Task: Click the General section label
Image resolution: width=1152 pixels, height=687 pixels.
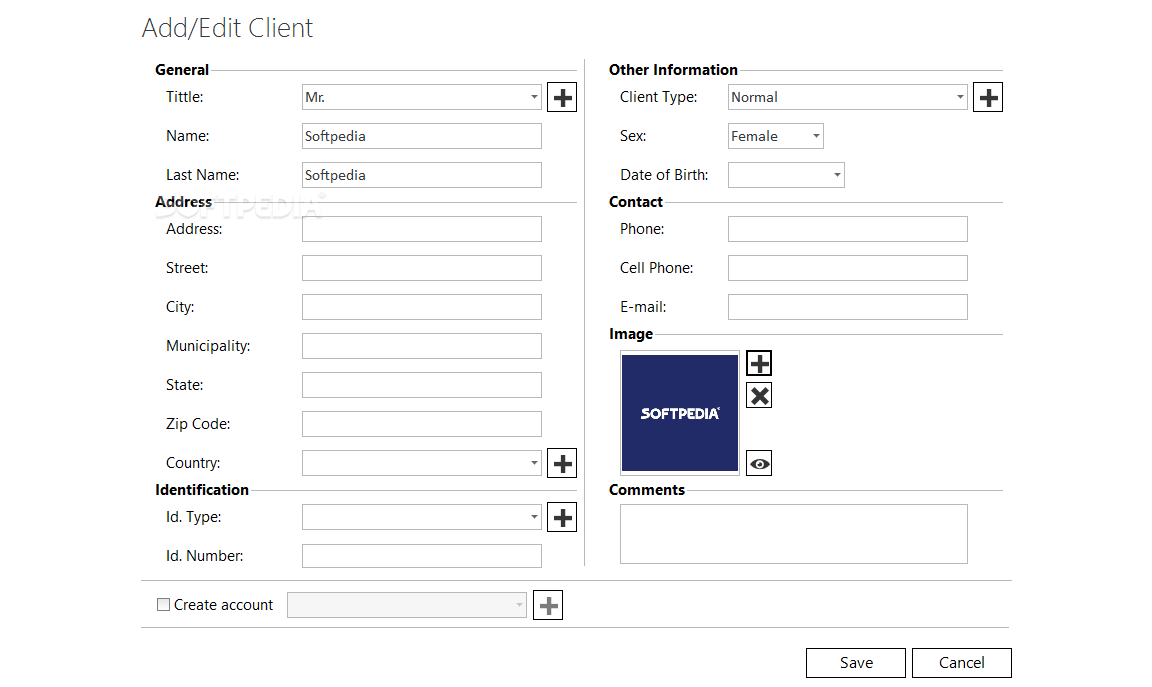Action: (x=181, y=70)
